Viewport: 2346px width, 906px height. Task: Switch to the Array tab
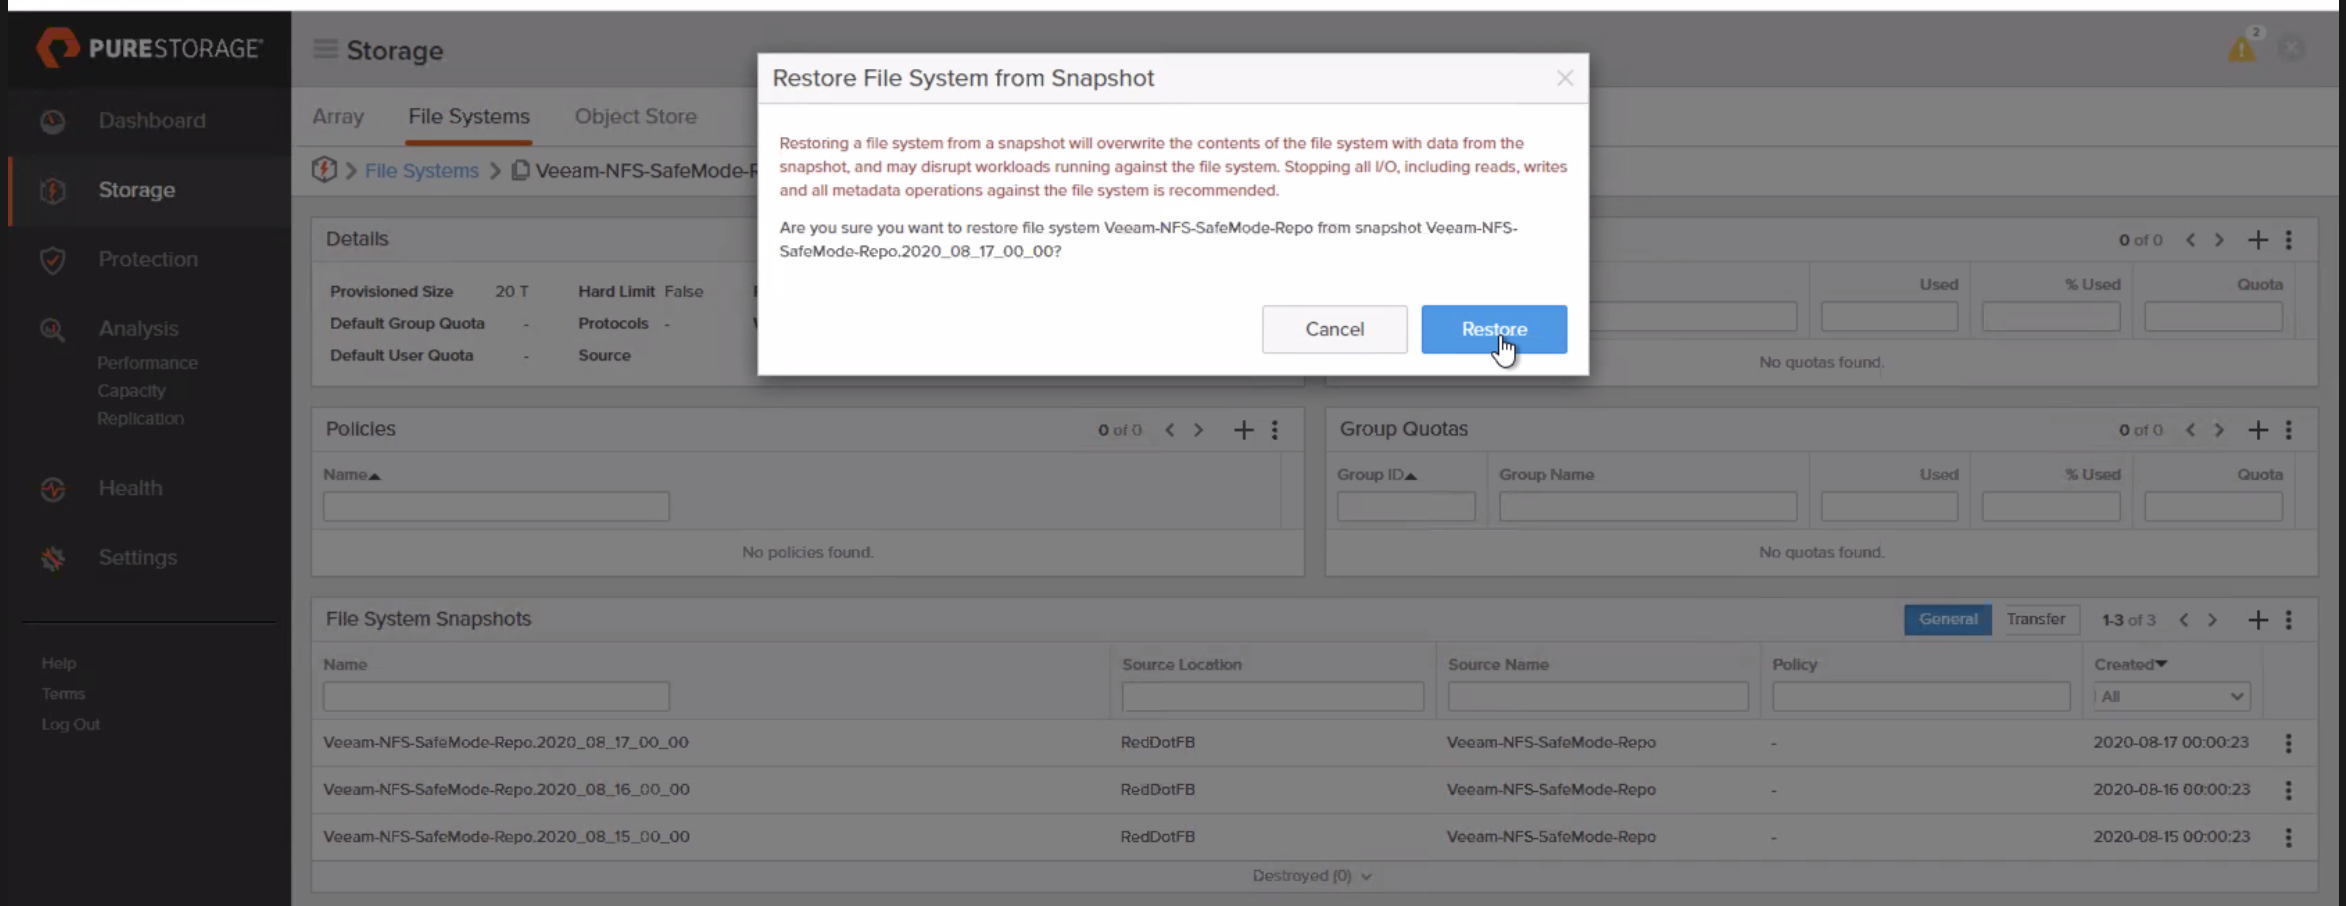(338, 116)
